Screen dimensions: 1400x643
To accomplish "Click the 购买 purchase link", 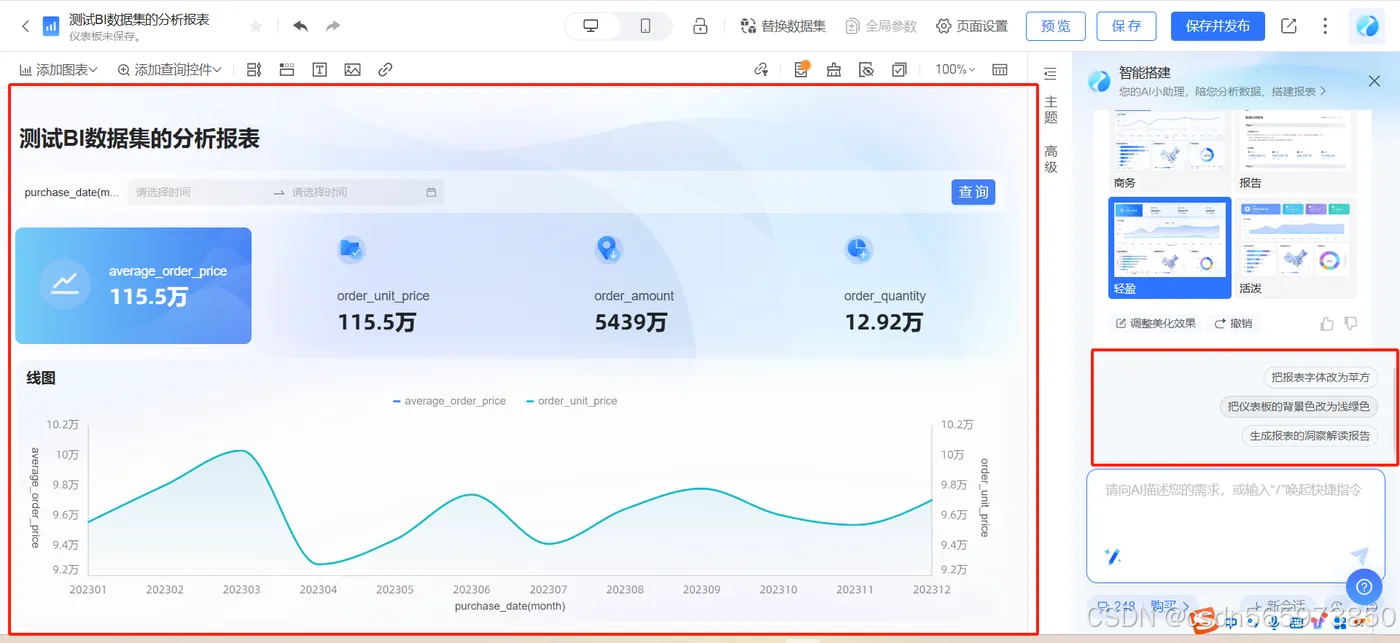I will [x=1169, y=606].
